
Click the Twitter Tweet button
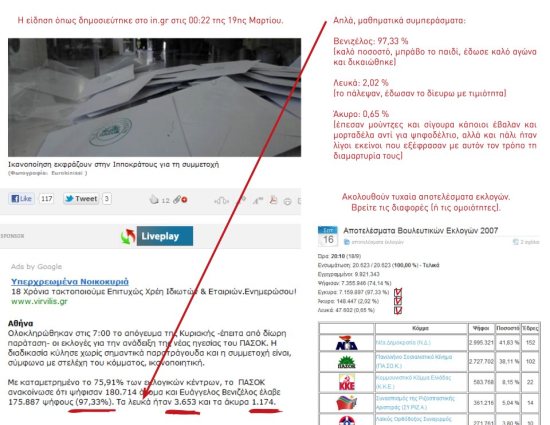coord(81,199)
